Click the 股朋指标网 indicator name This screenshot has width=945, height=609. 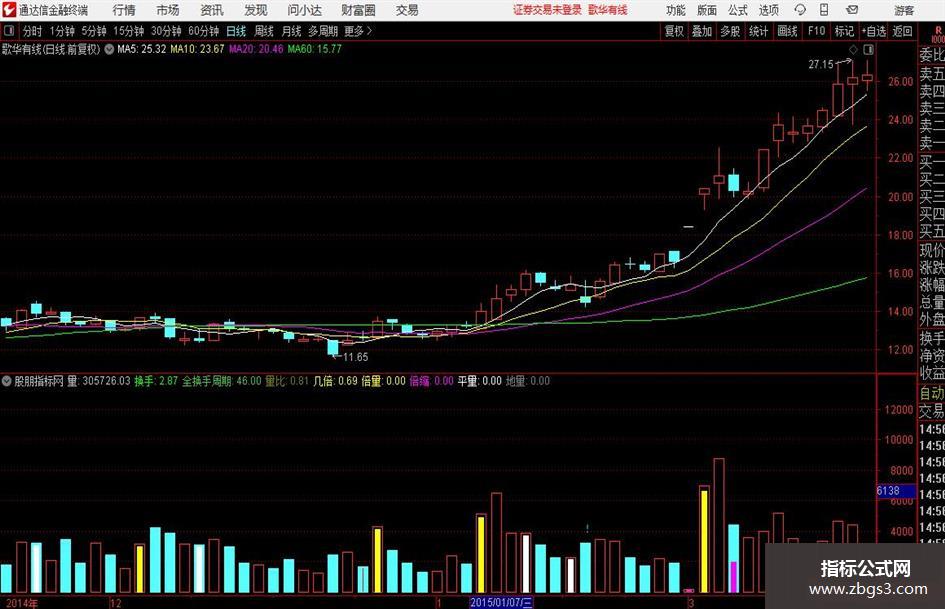click(39, 381)
